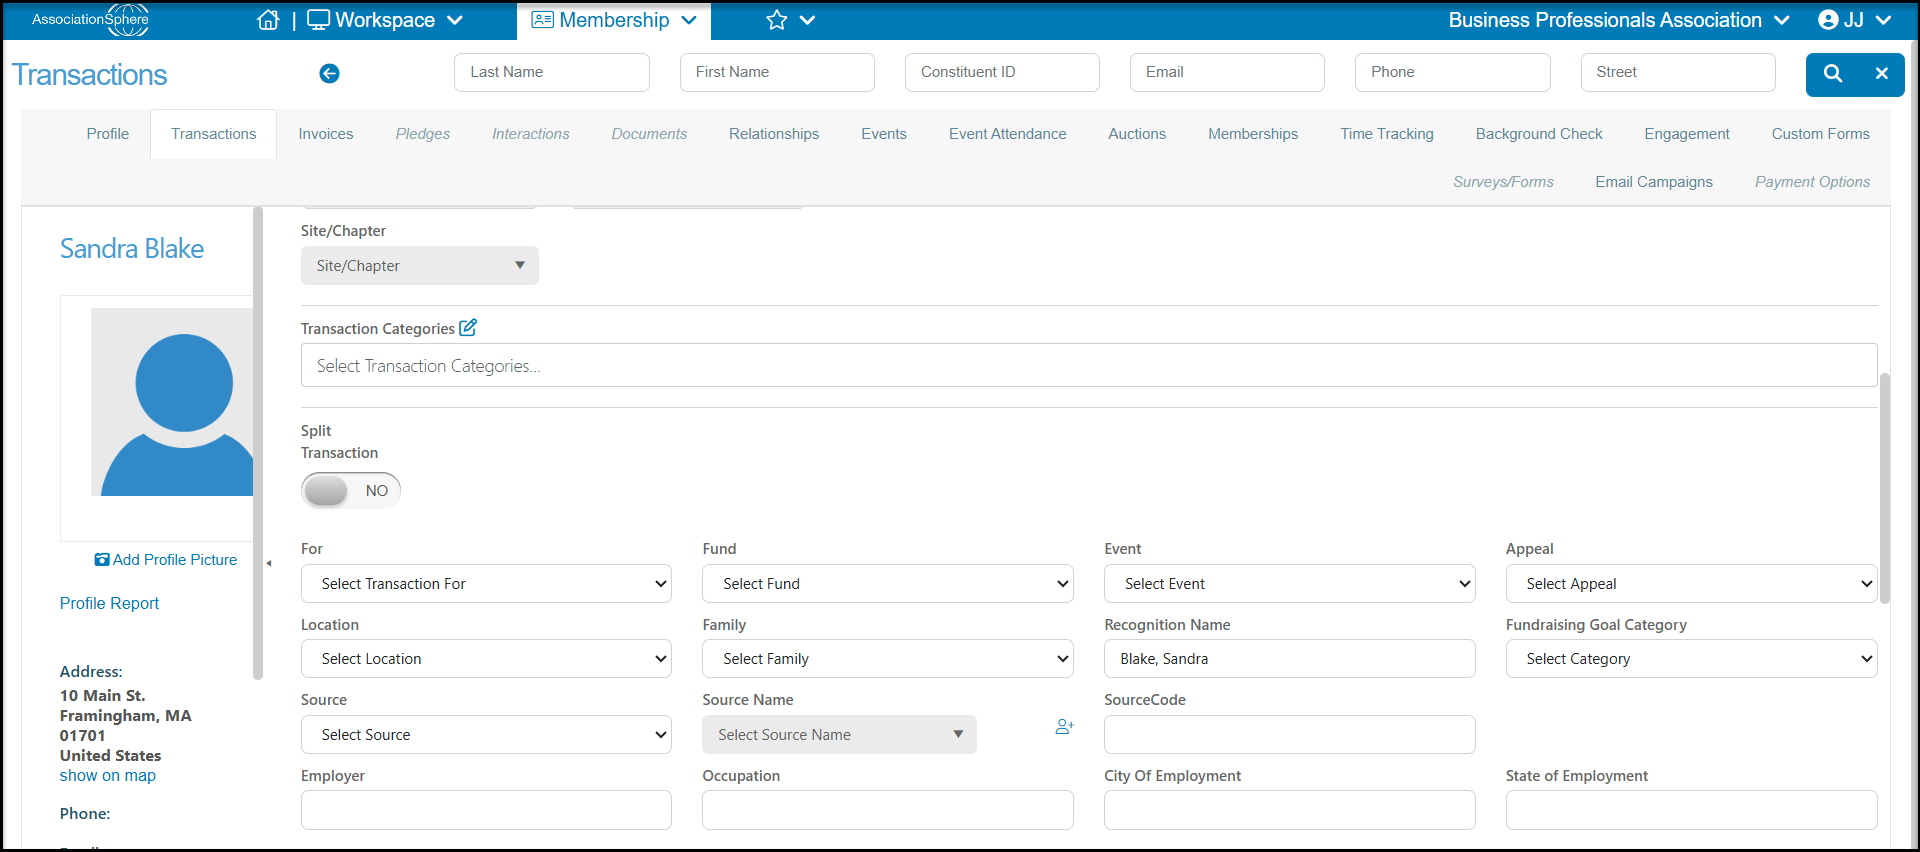Open the Site/Chapter dropdown
The image size is (1920, 852).
click(x=420, y=266)
